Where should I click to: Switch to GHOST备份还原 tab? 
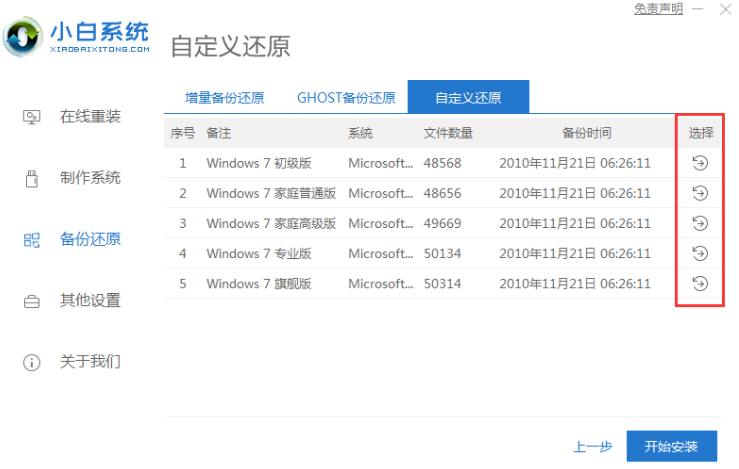[x=345, y=98]
